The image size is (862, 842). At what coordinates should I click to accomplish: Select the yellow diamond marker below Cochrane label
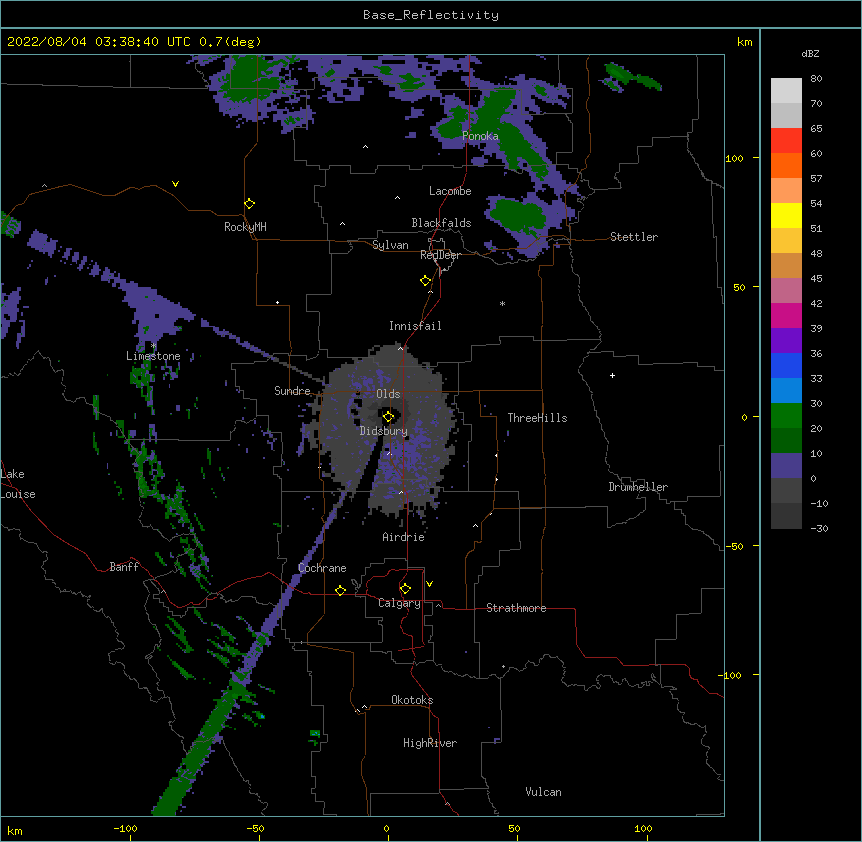(x=340, y=590)
